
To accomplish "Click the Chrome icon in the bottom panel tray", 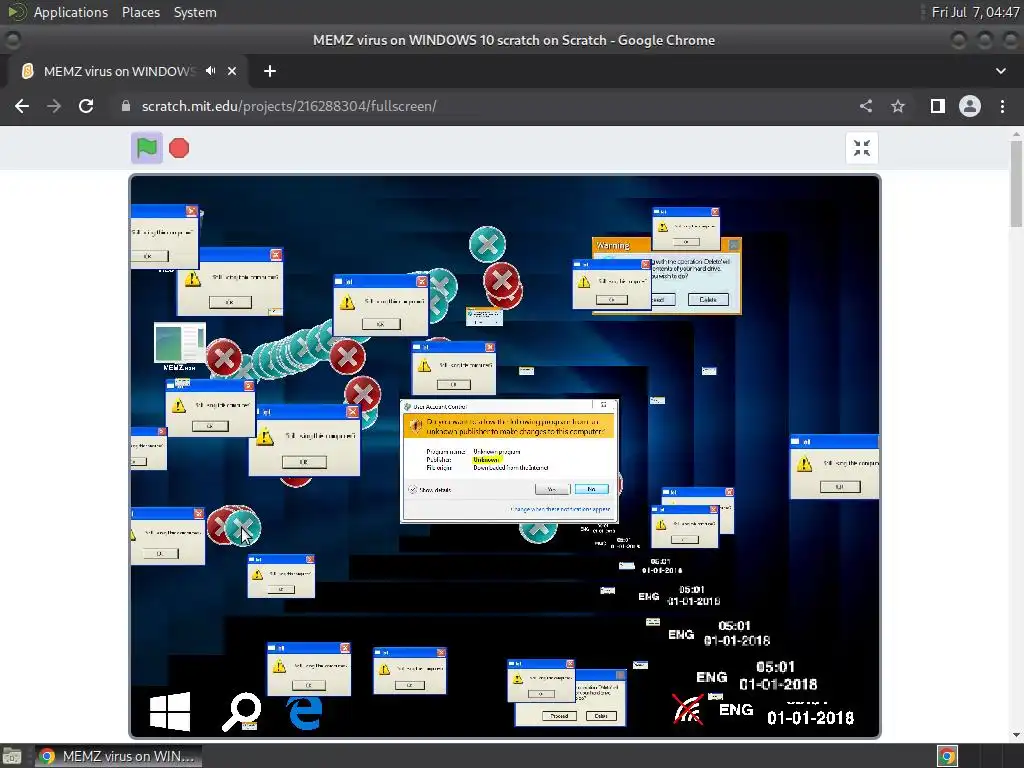I will tap(948, 756).
